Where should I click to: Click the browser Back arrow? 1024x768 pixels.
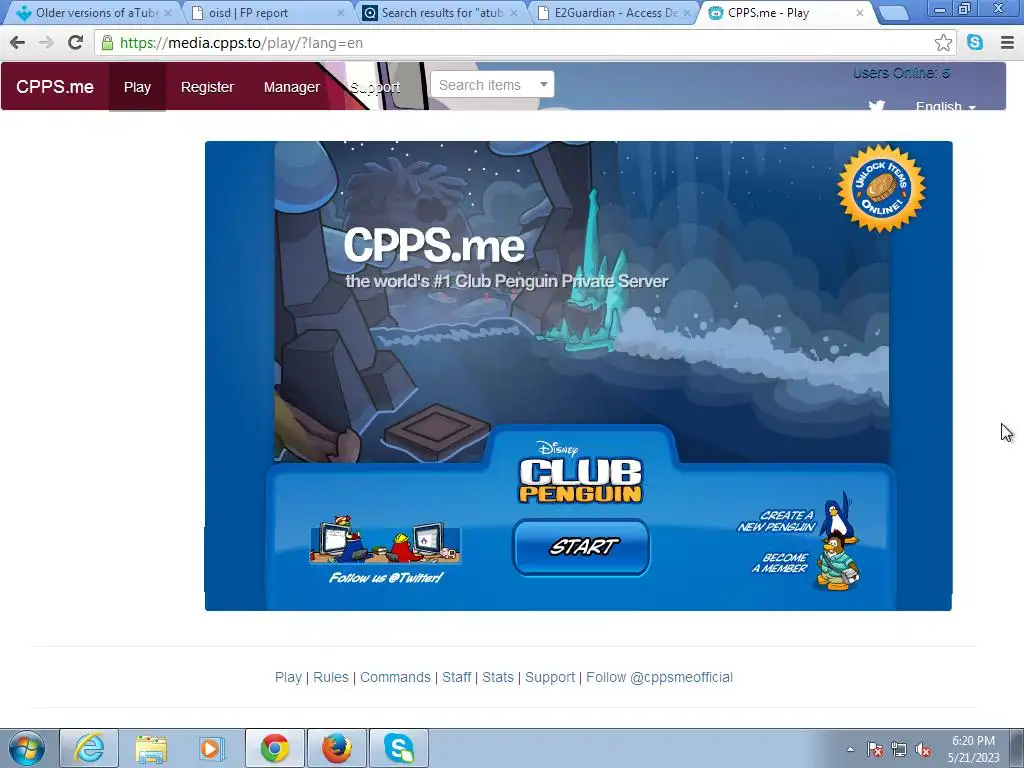18,43
